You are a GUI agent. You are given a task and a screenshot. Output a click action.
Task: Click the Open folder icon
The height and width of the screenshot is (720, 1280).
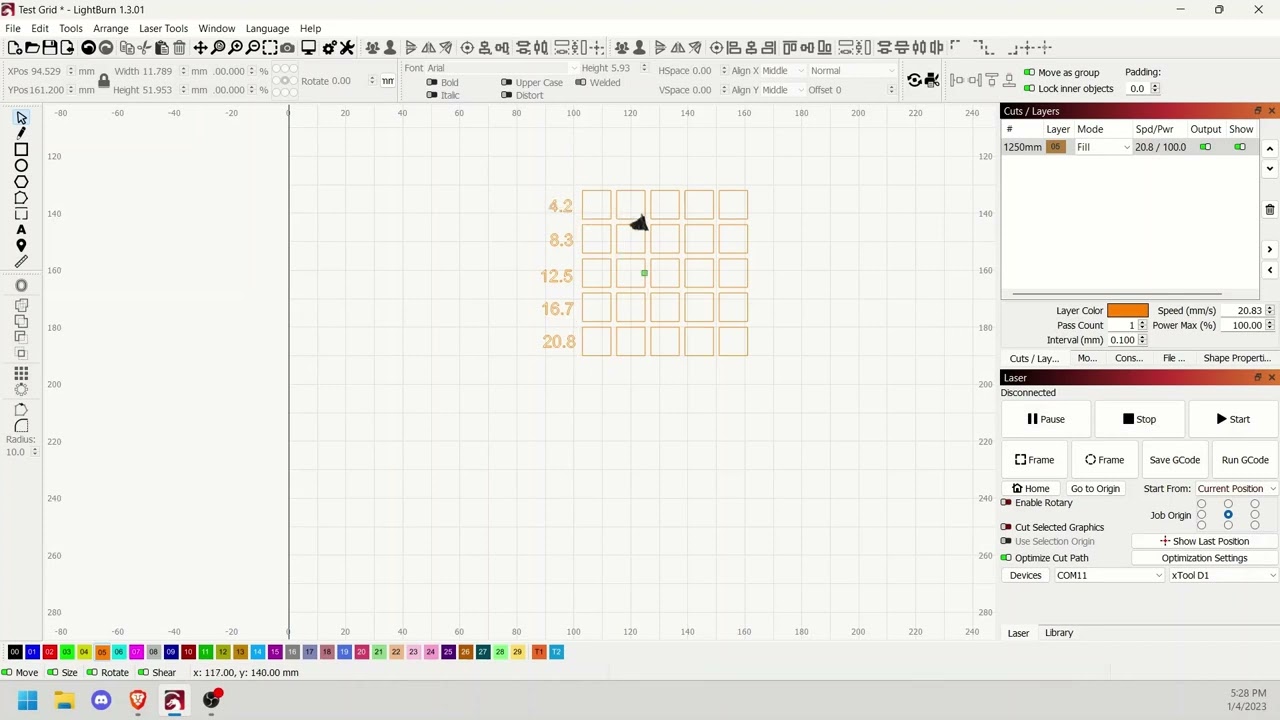(x=32, y=48)
